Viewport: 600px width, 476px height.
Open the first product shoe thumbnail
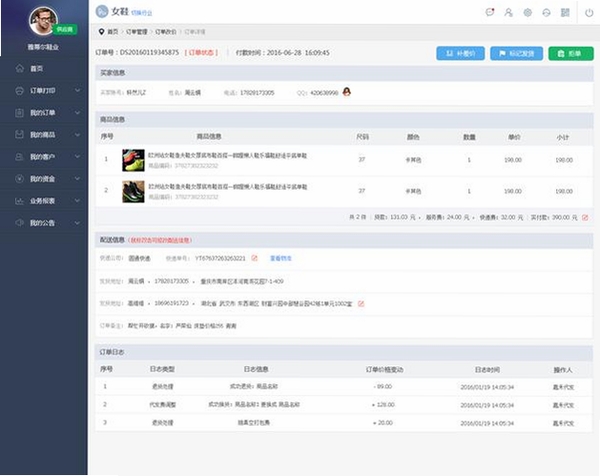click(x=133, y=160)
